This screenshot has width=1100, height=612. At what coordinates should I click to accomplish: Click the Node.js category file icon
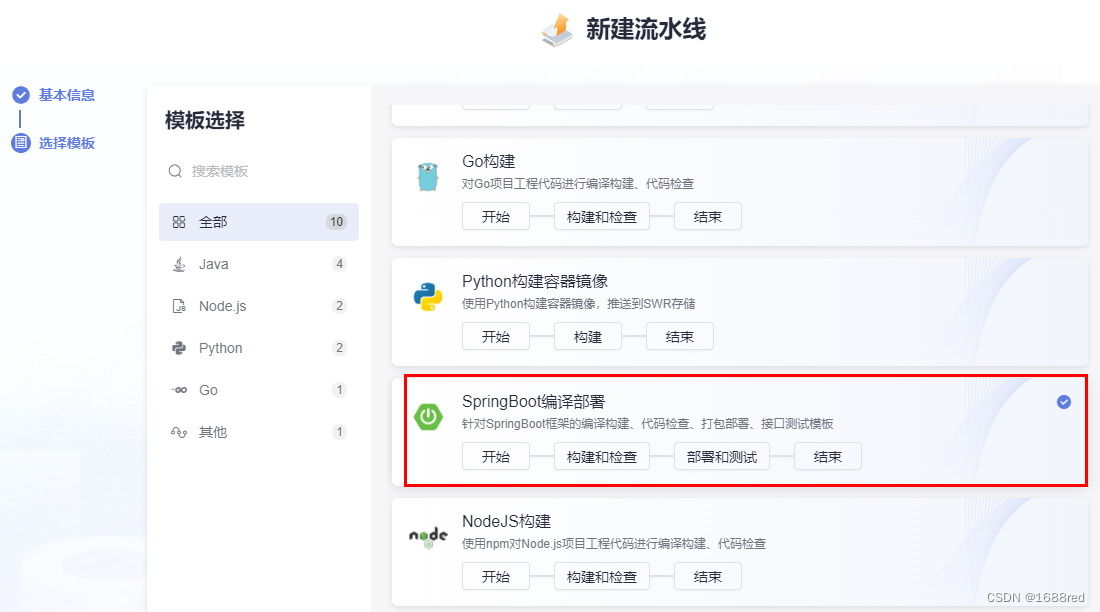point(179,306)
